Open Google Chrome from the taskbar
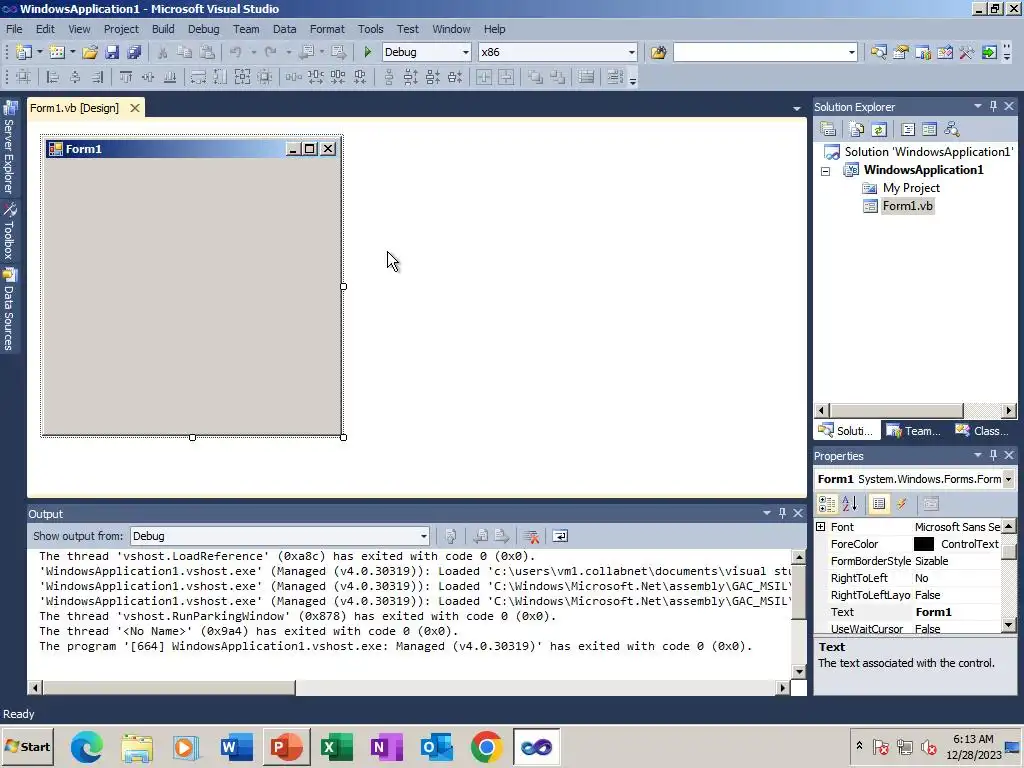Screen dimensions: 1024x768 (x=487, y=747)
